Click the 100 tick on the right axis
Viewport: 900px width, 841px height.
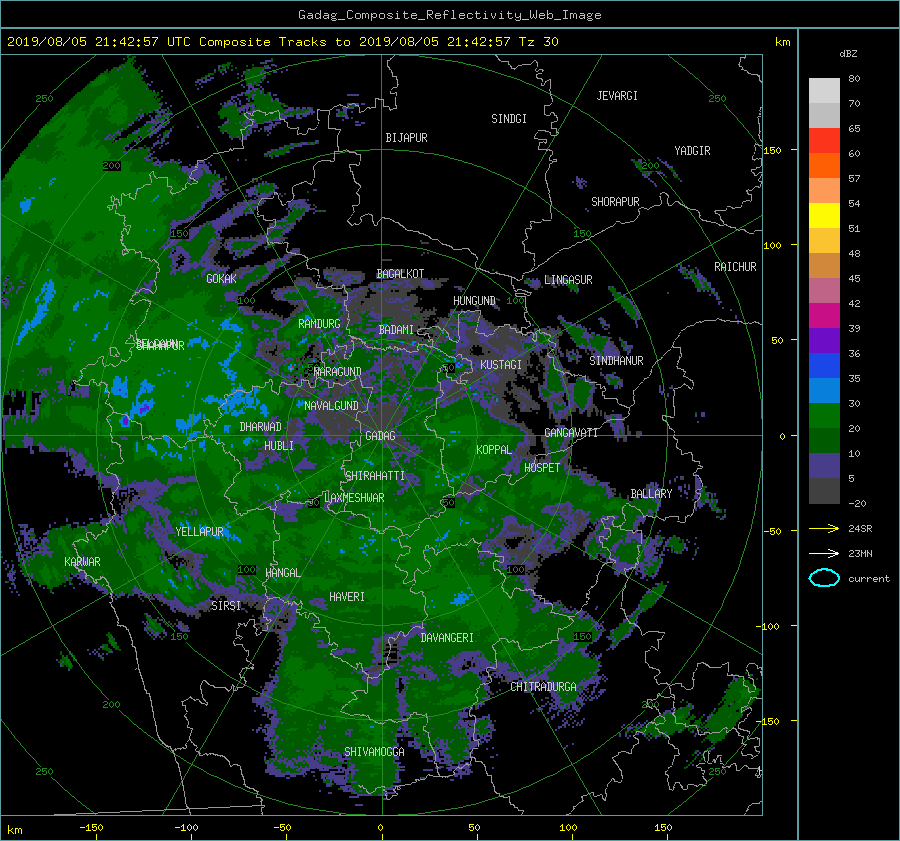[x=772, y=246]
